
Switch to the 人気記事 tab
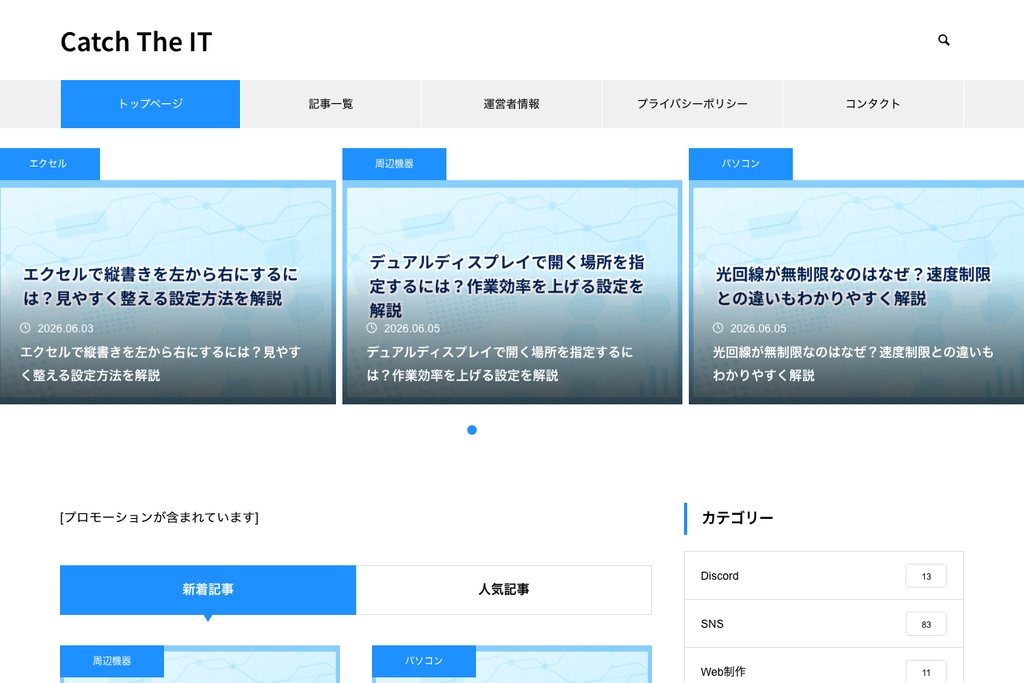[504, 590]
